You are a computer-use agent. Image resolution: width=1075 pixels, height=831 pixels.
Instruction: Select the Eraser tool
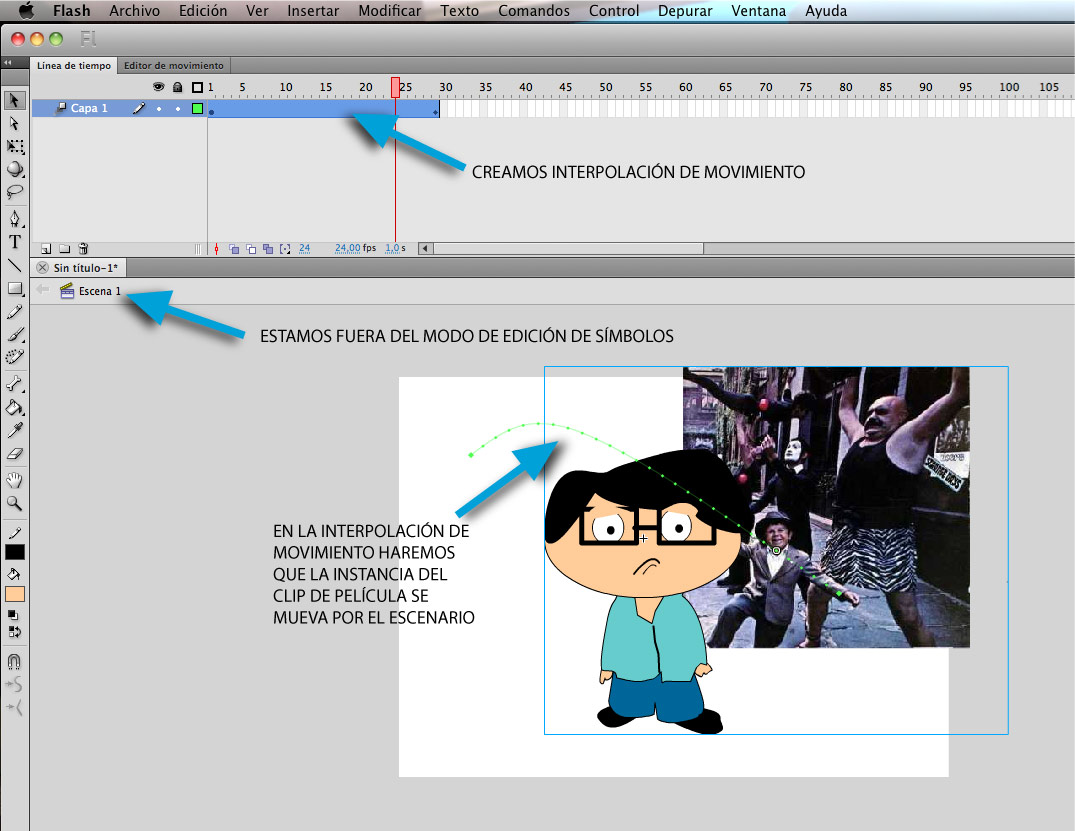point(14,454)
